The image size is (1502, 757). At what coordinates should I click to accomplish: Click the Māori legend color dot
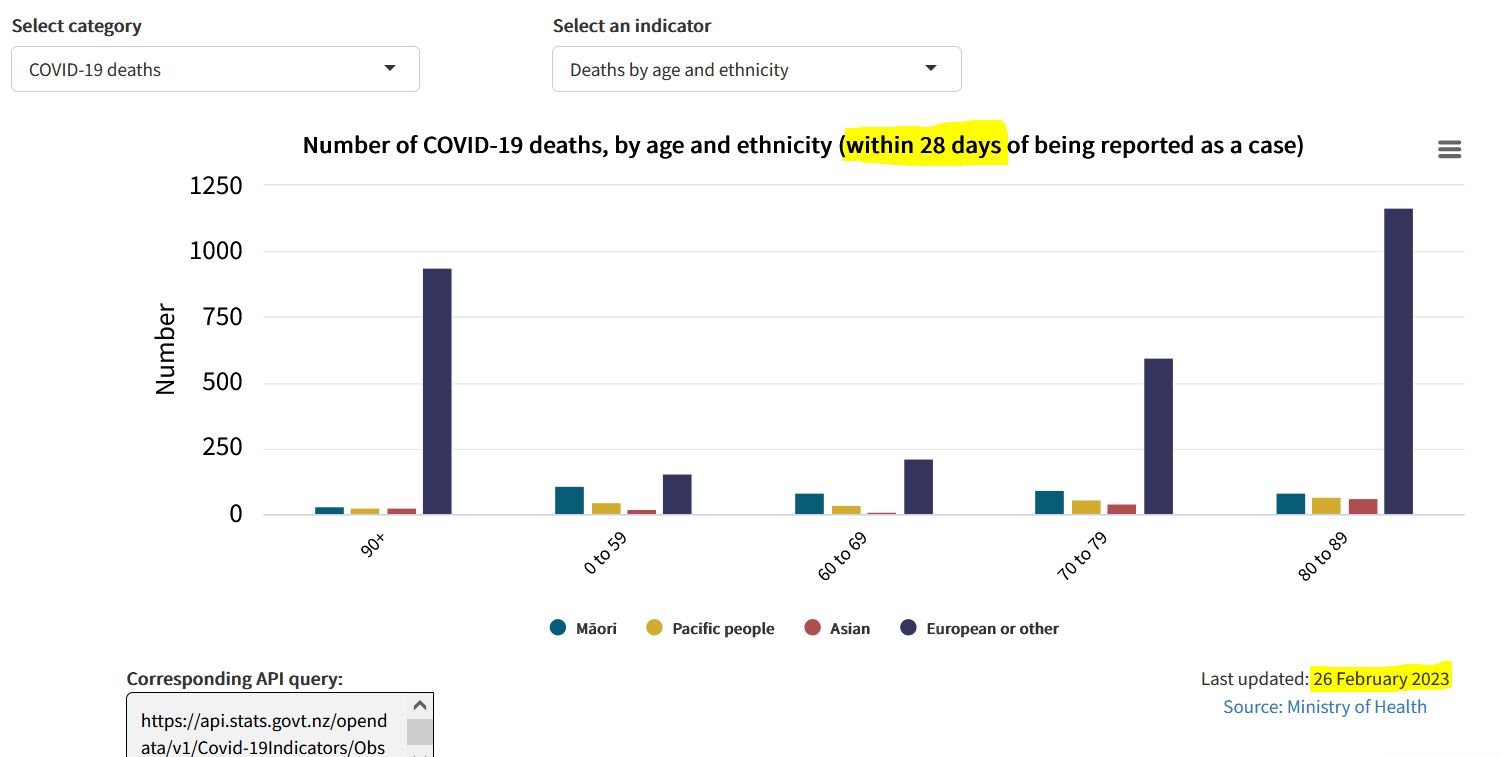pyautogui.click(x=559, y=628)
